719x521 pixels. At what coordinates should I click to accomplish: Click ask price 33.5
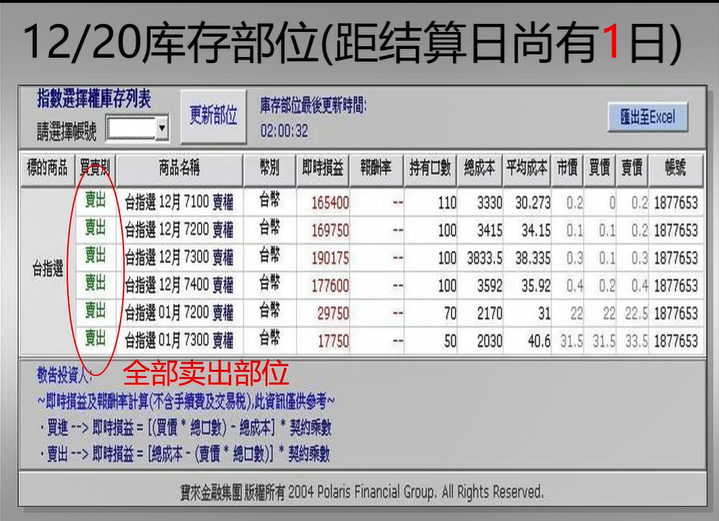(636, 341)
